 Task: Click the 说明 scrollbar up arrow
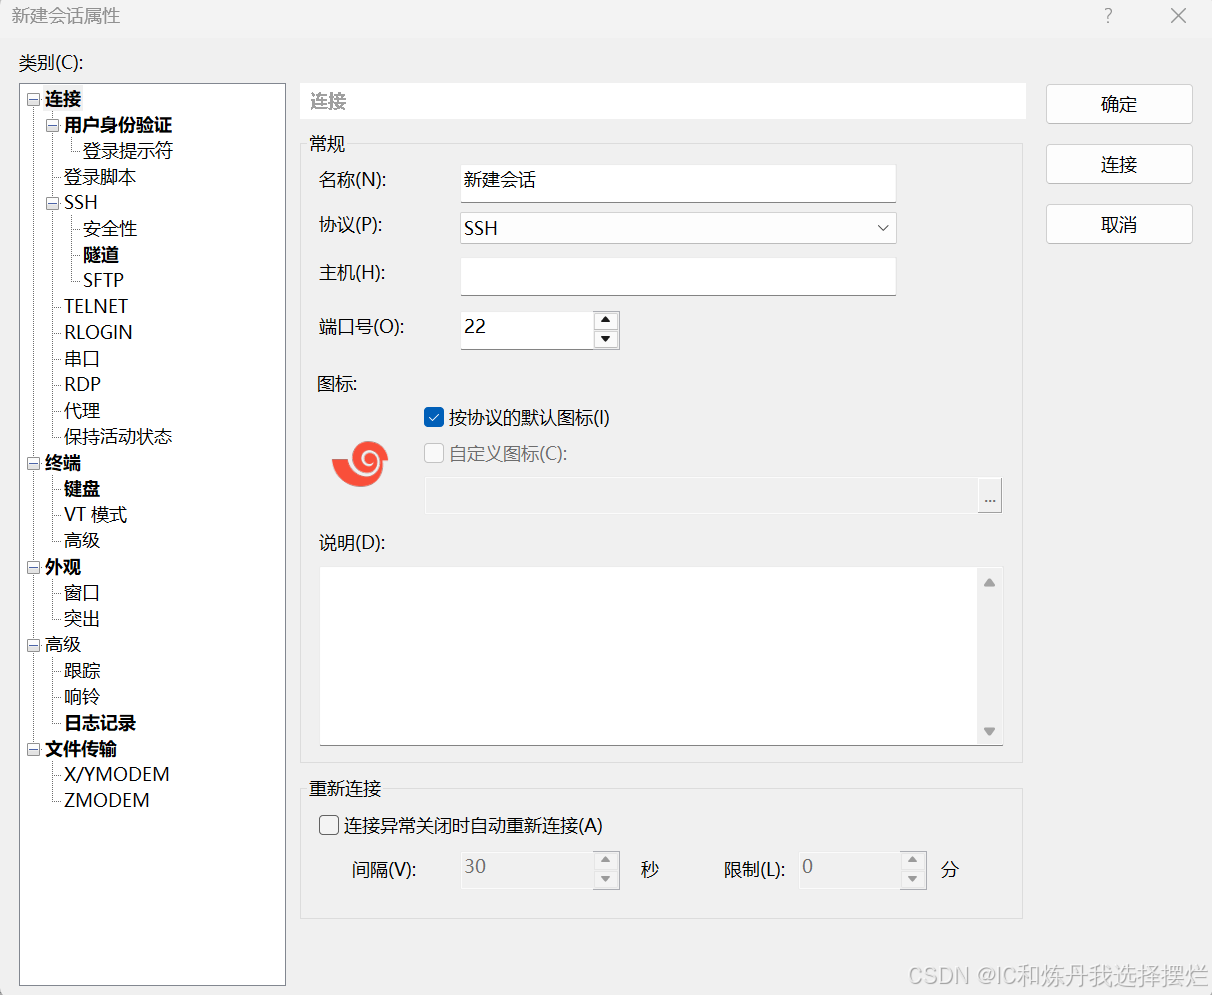click(989, 582)
